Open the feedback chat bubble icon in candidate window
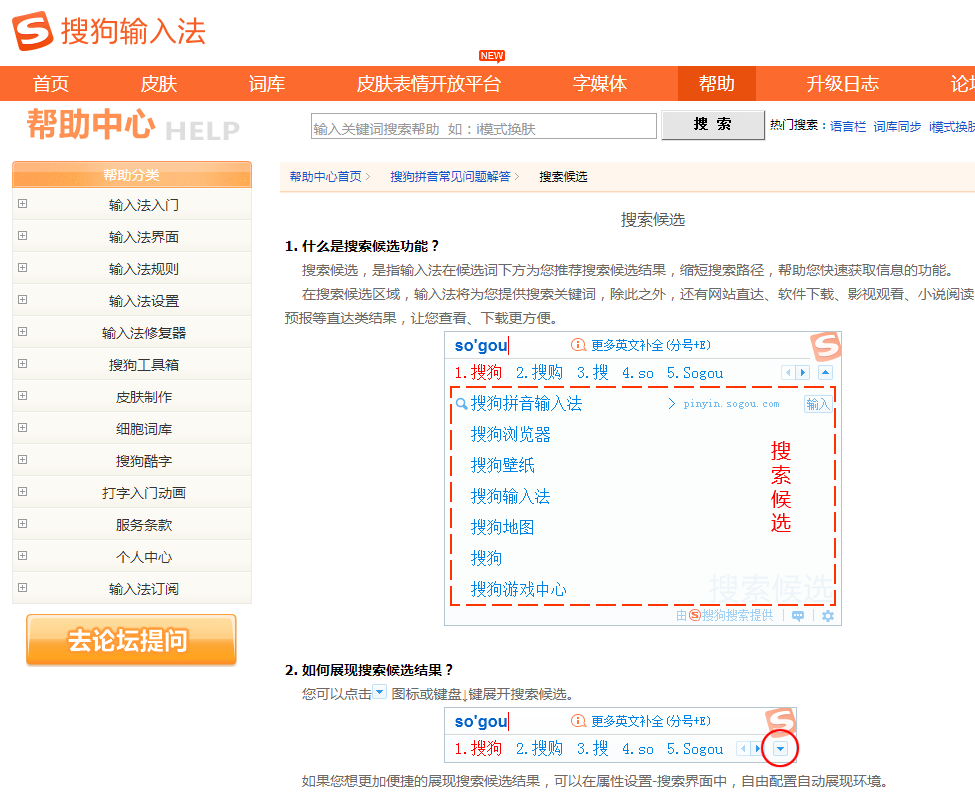This screenshot has height=794, width=975. point(798,616)
